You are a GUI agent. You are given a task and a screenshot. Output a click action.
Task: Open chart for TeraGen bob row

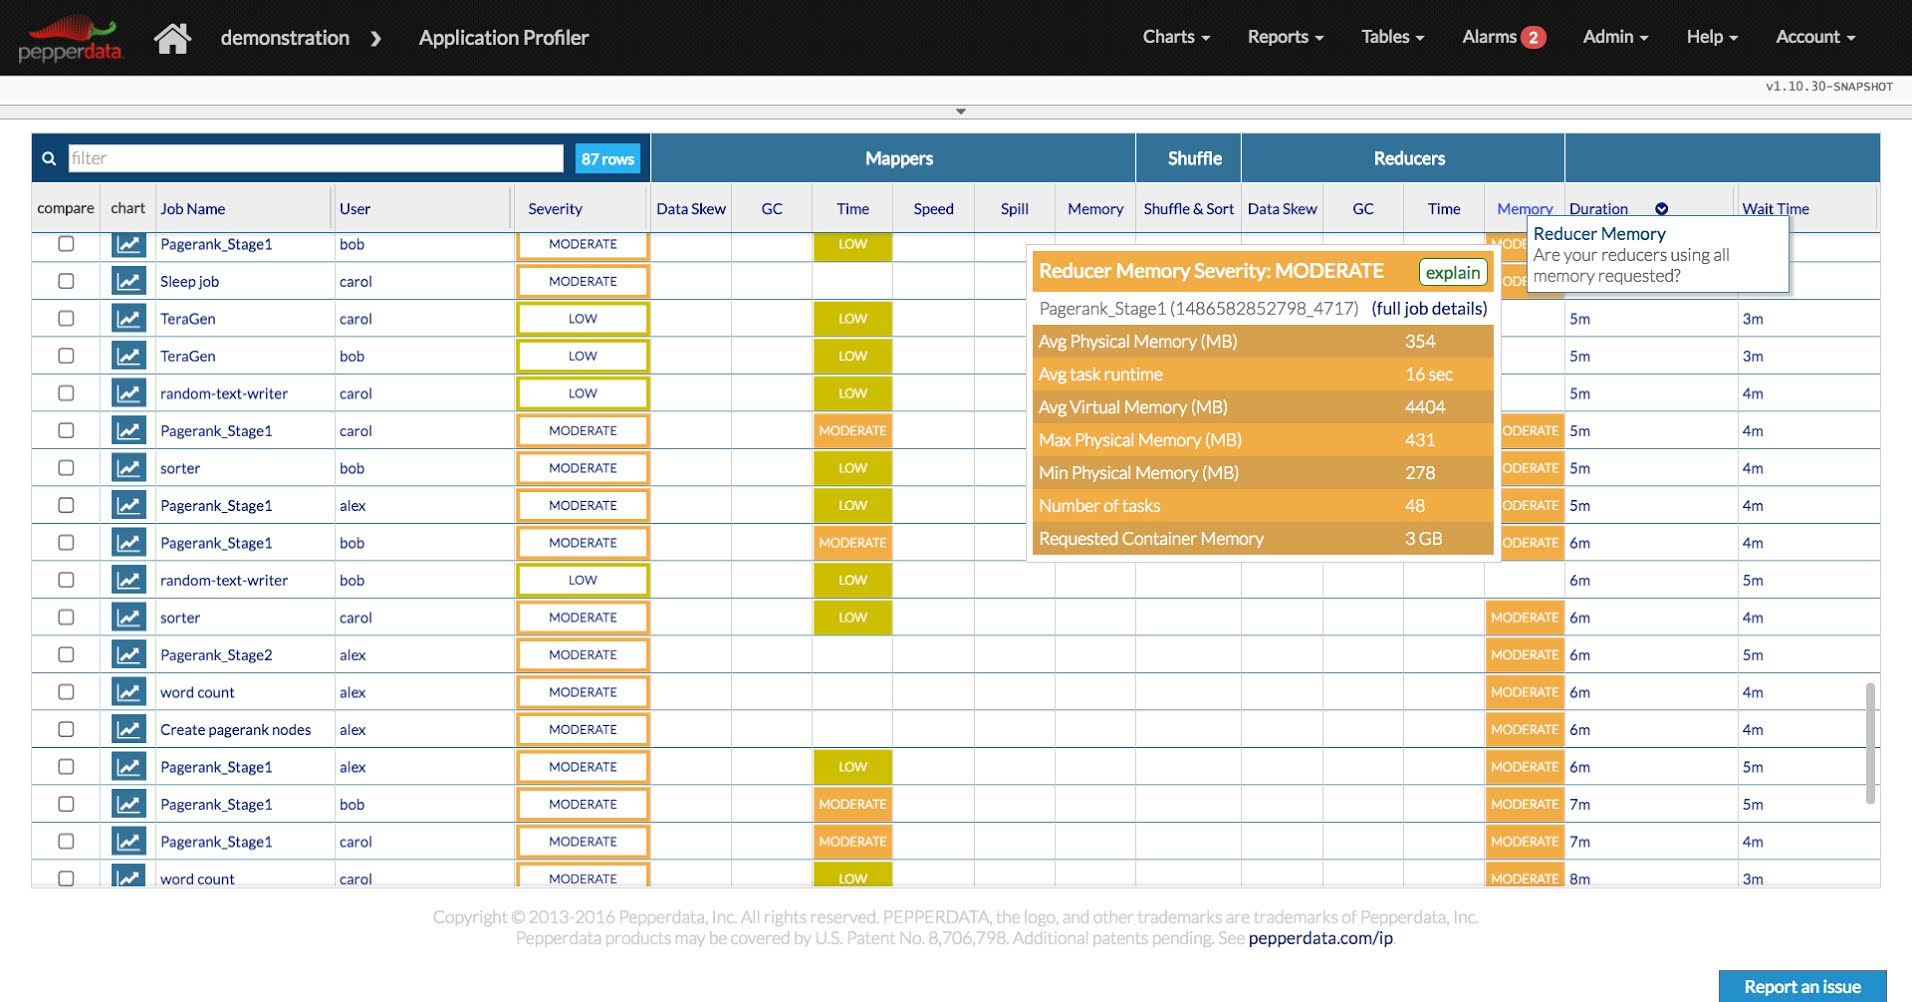[128, 356]
